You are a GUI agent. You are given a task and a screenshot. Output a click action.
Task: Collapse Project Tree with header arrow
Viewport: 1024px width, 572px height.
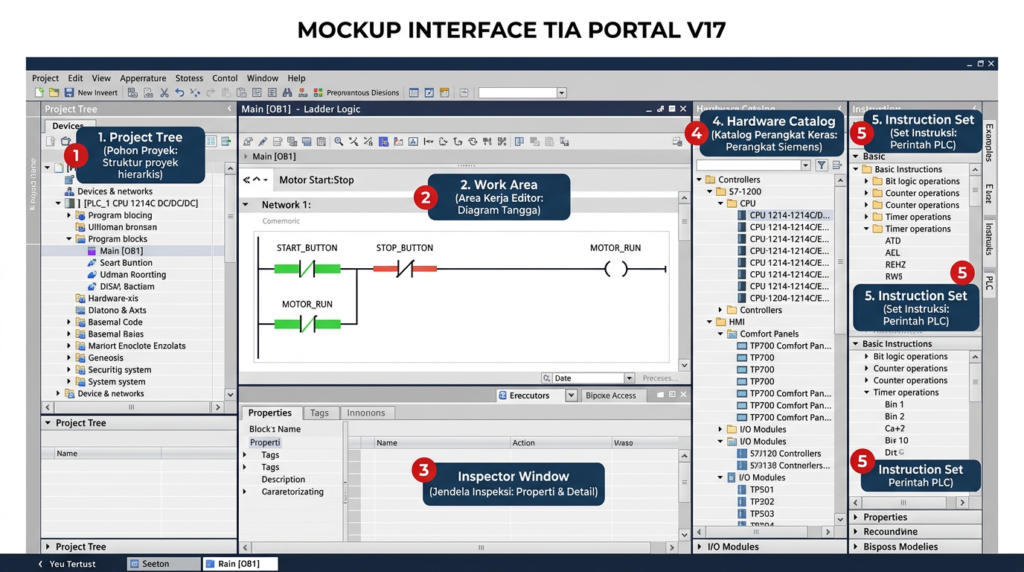pyautogui.click(x=229, y=109)
